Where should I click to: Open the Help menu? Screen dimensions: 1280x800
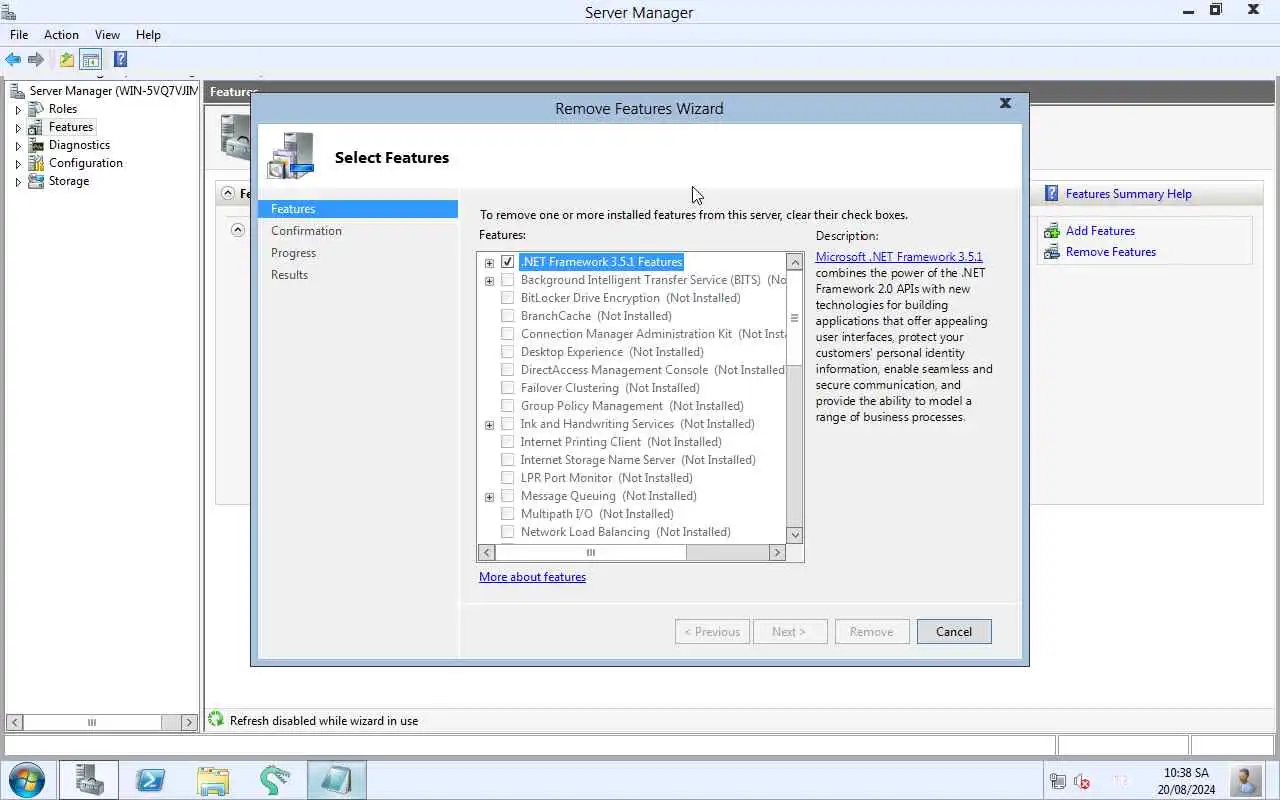[x=148, y=34]
